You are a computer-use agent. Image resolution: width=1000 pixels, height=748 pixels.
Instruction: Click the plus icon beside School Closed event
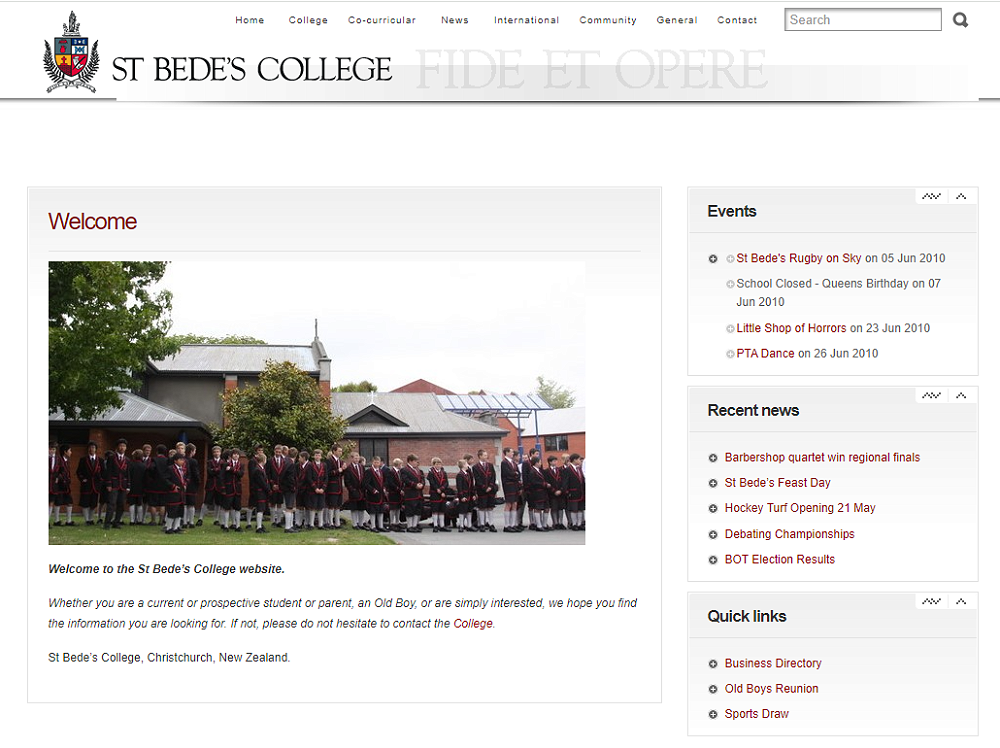[x=730, y=284]
